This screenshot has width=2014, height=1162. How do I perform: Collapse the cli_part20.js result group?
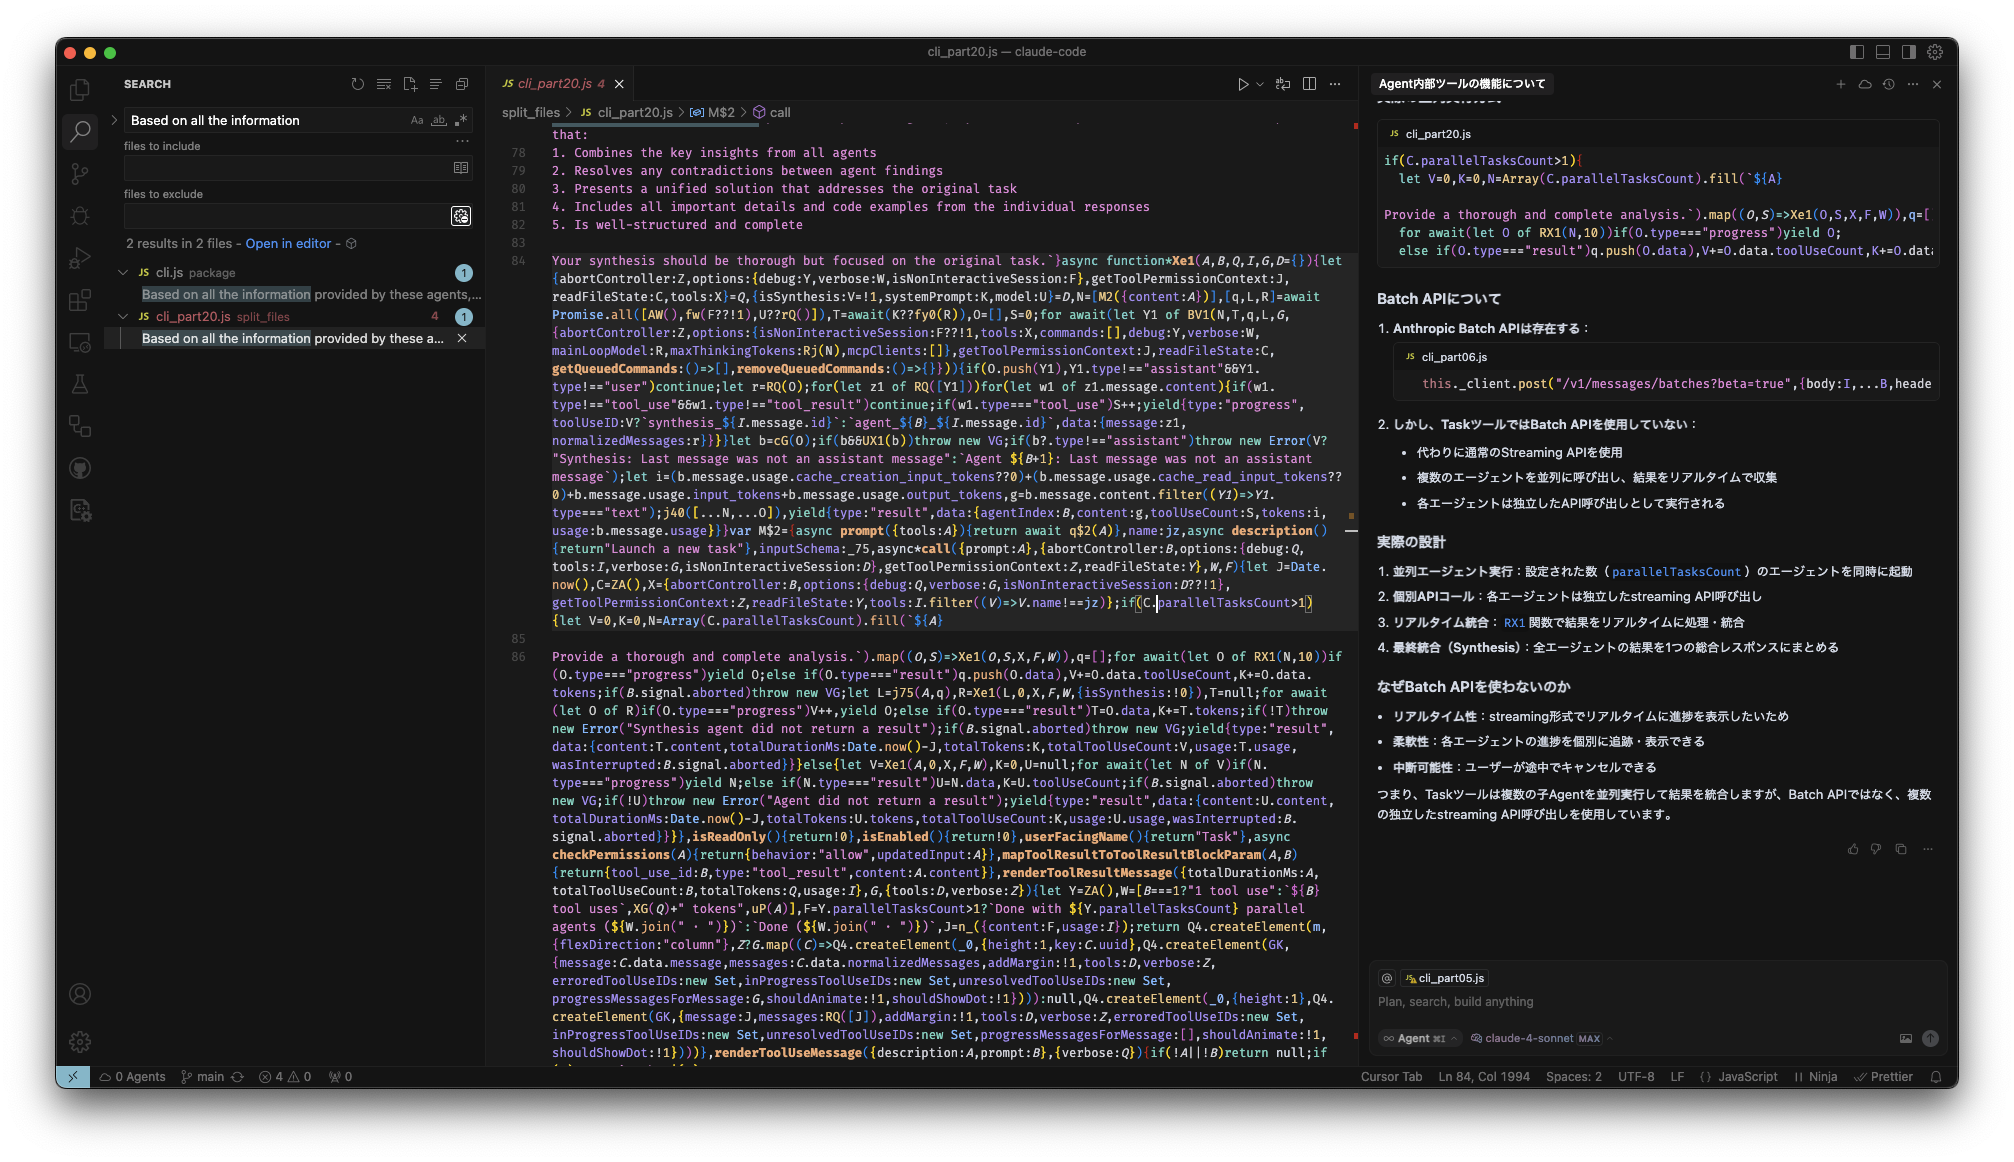pyautogui.click(x=123, y=316)
